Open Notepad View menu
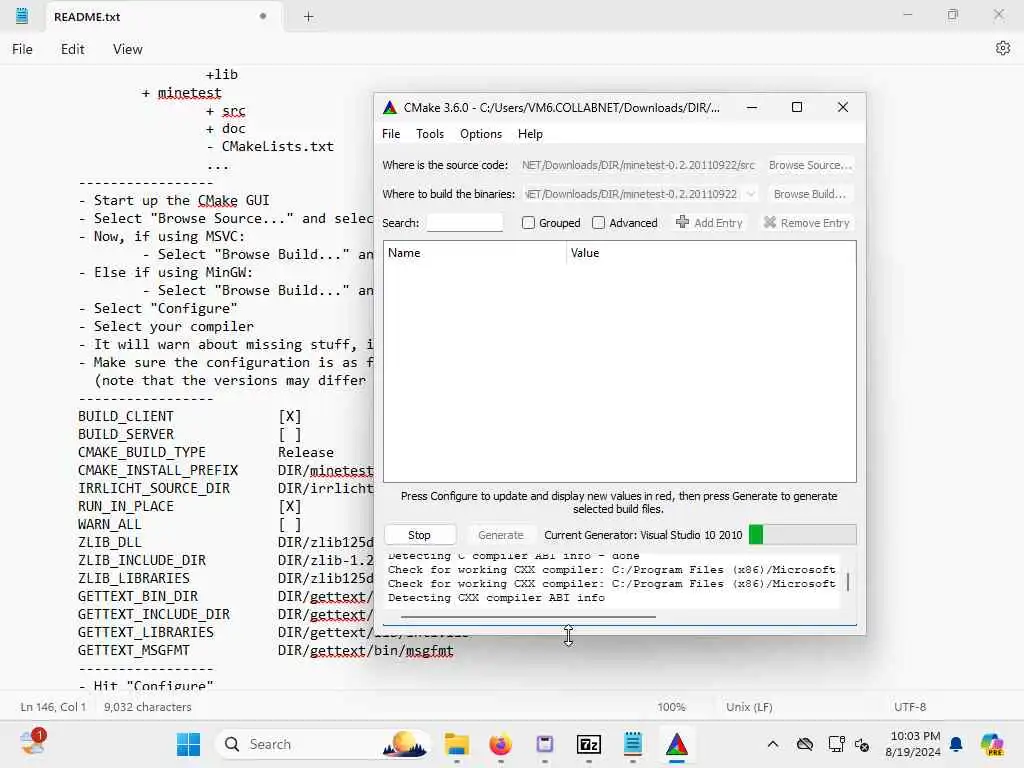The image size is (1024, 768). click(127, 49)
